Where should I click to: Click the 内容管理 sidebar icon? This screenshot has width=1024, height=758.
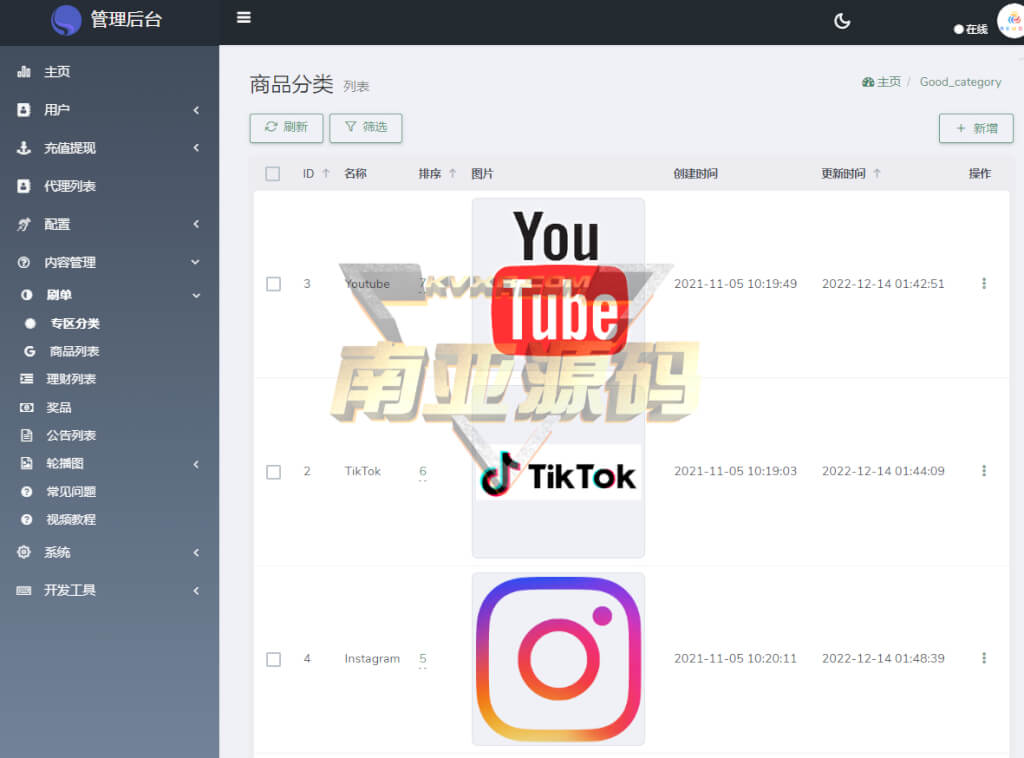pyautogui.click(x=24, y=262)
